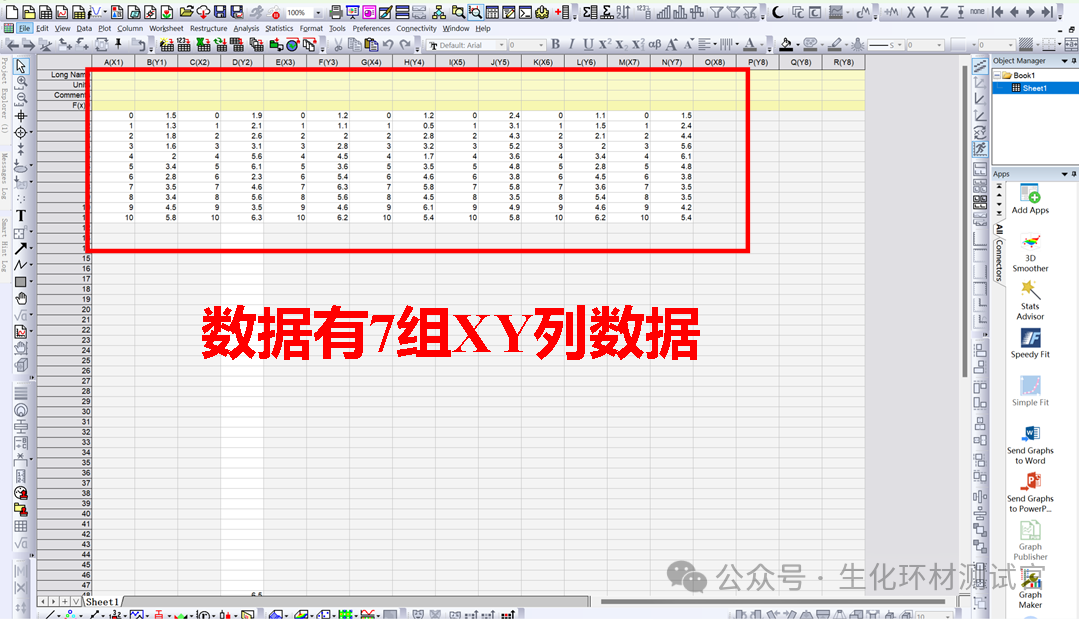Open the File menu
This screenshot has width=1080, height=620.
25,28
